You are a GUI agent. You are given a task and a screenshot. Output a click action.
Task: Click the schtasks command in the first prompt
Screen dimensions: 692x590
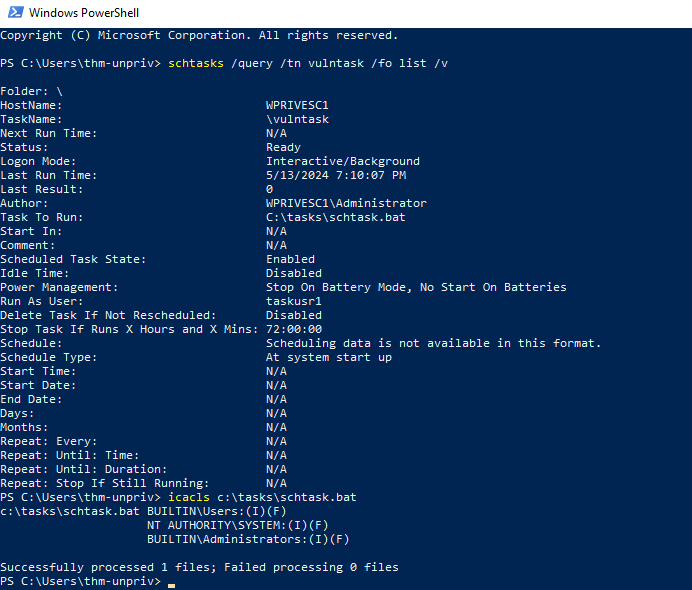coord(196,64)
